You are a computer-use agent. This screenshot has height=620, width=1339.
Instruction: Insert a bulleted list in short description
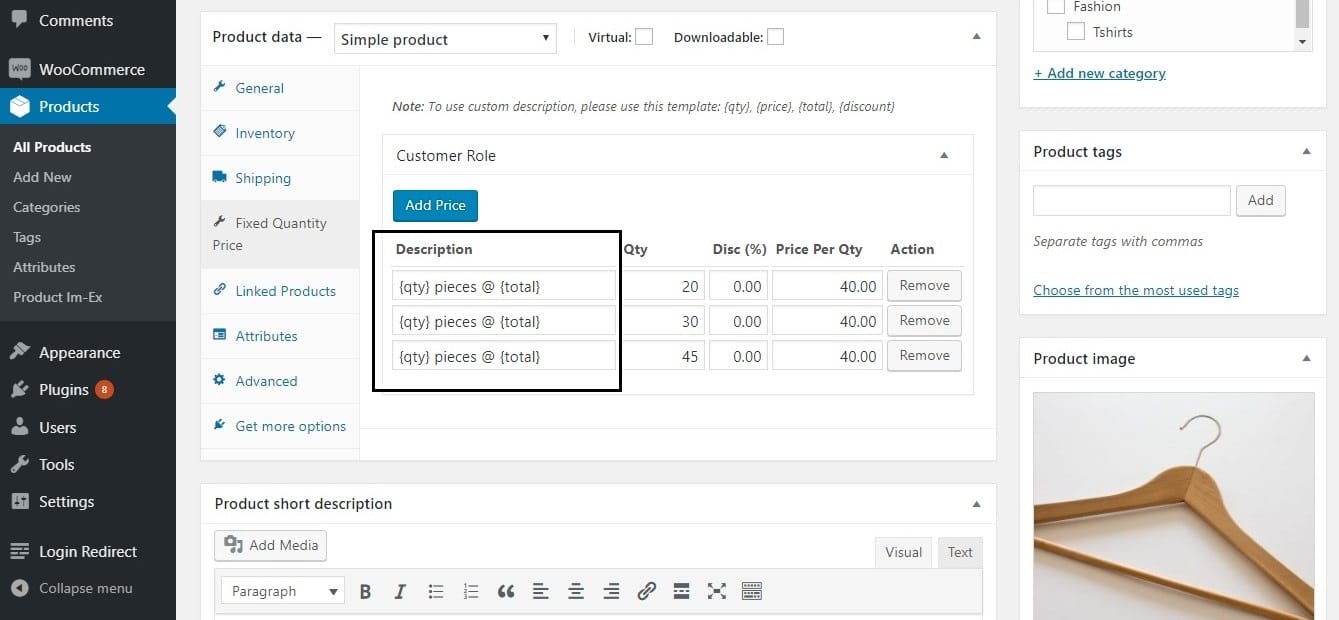pos(436,591)
